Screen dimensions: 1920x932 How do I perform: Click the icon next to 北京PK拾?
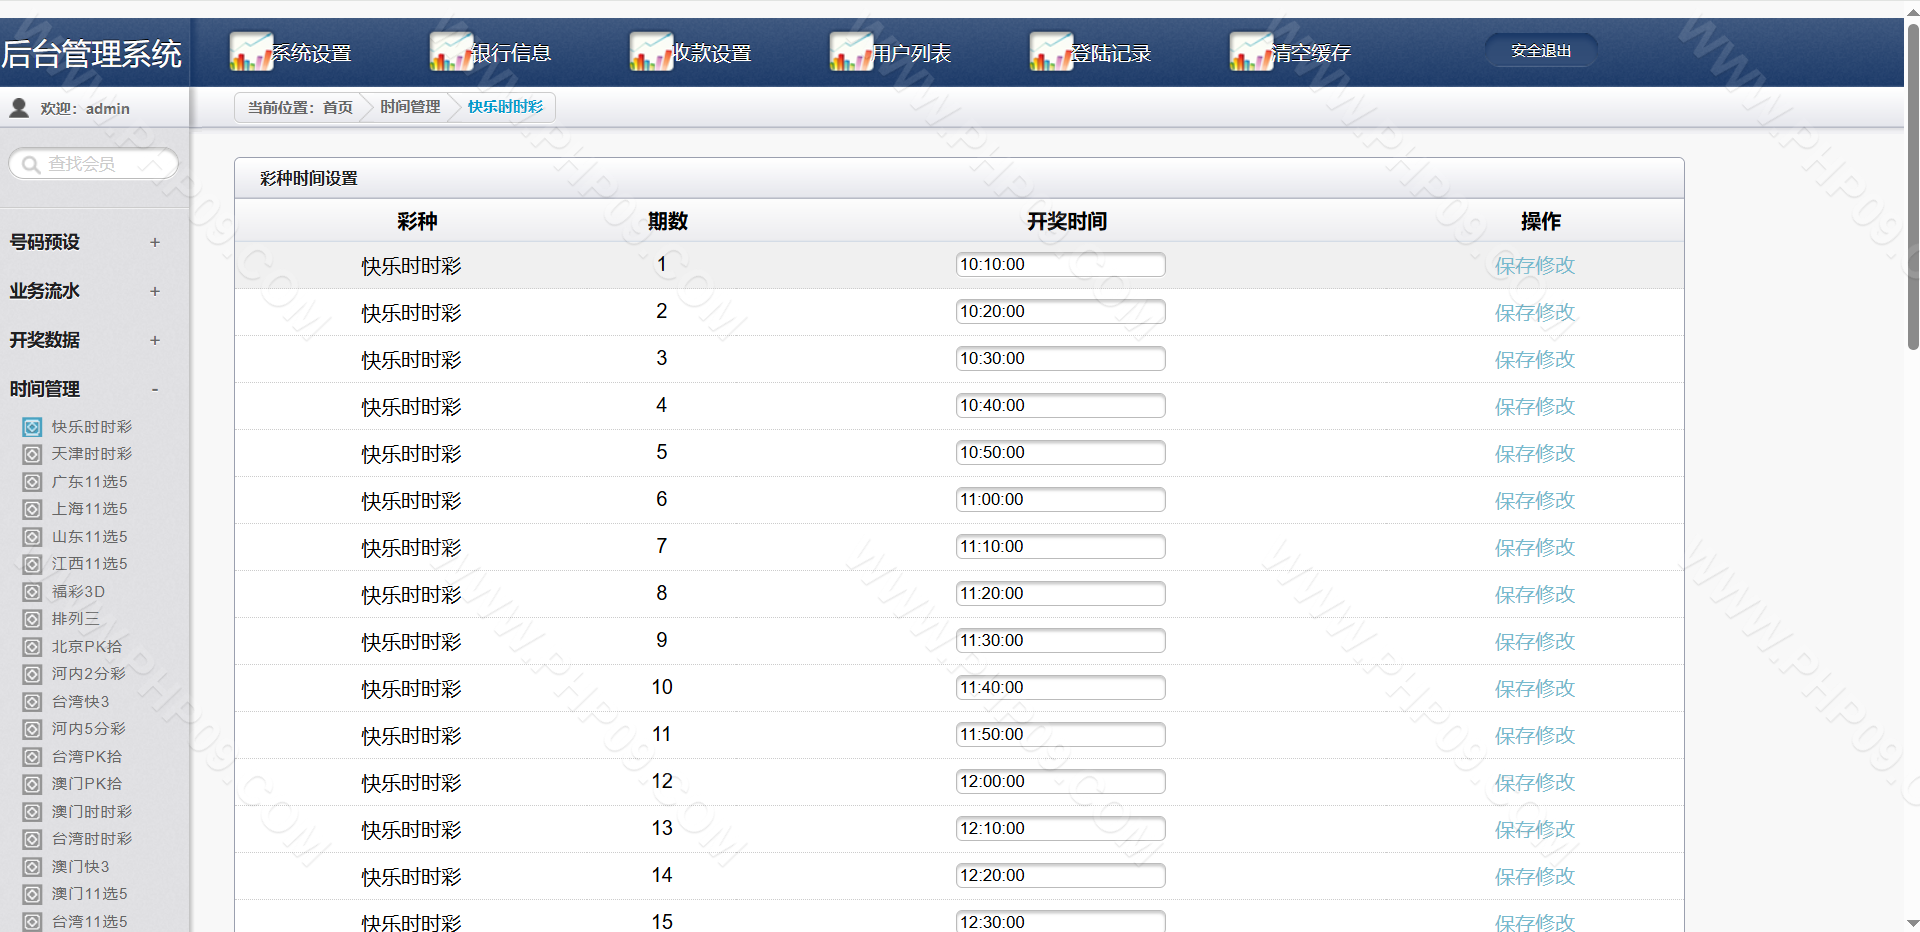point(32,647)
